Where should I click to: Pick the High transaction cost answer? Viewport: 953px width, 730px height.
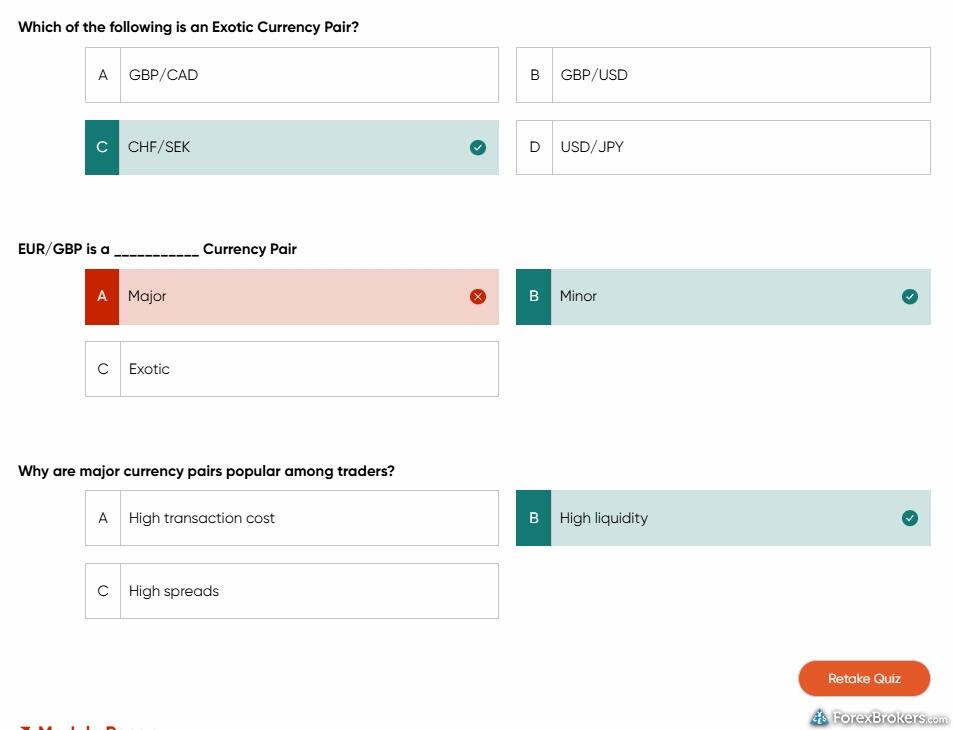[292, 518]
